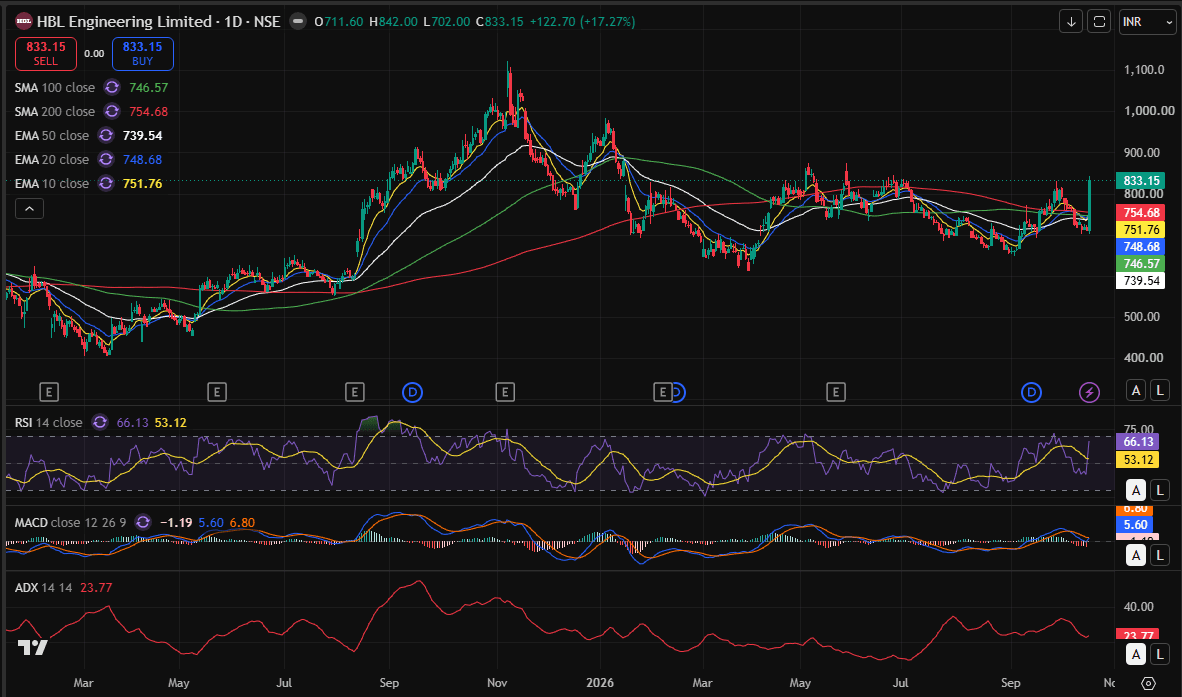The image size is (1182, 697).
Task: Click the purple 66.13 RSI value label on the scale
Action: pyautogui.click(x=1138, y=442)
